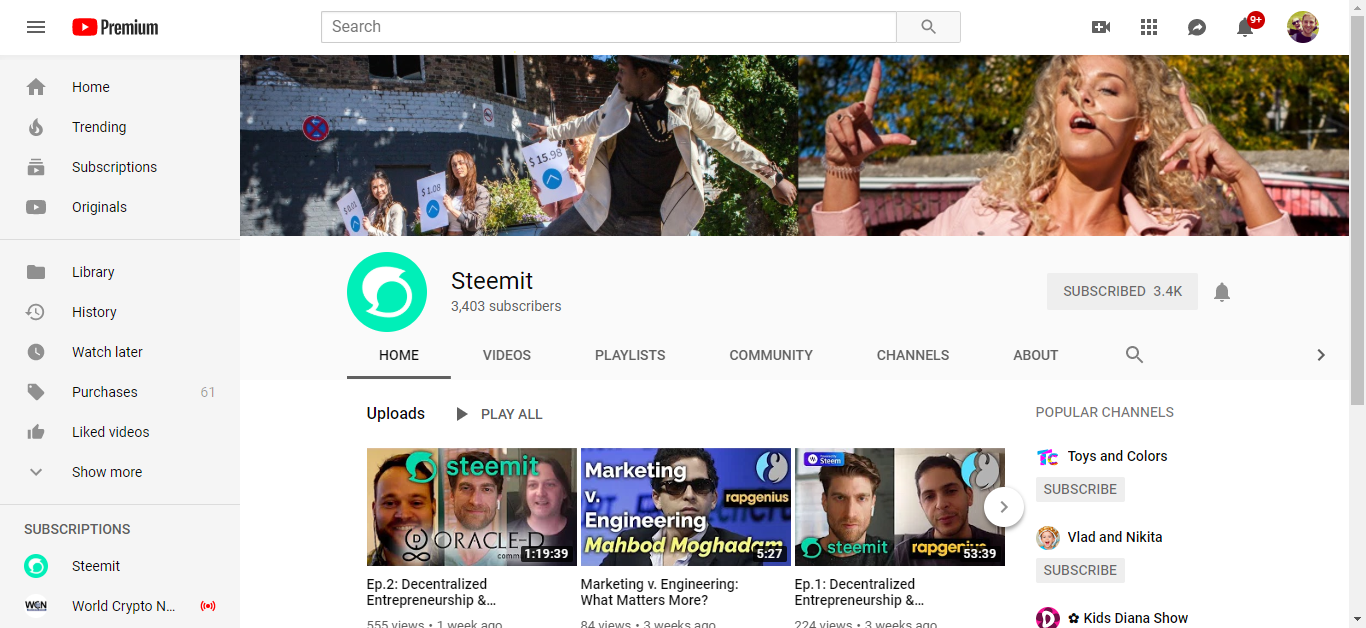Advance Uploads carousel with next arrow

1004,507
